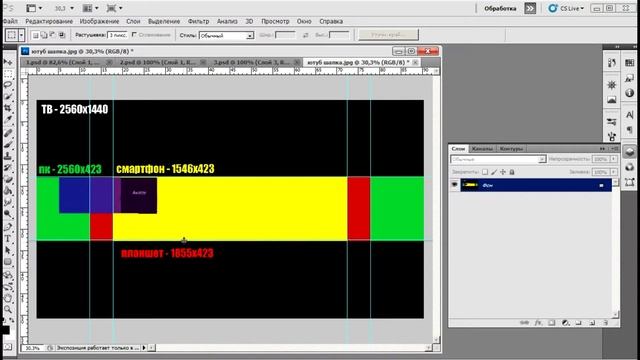The height and width of the screenshot is (360, 640).
Task: Add a layer style with fx icon
Action: pos(538,323)
